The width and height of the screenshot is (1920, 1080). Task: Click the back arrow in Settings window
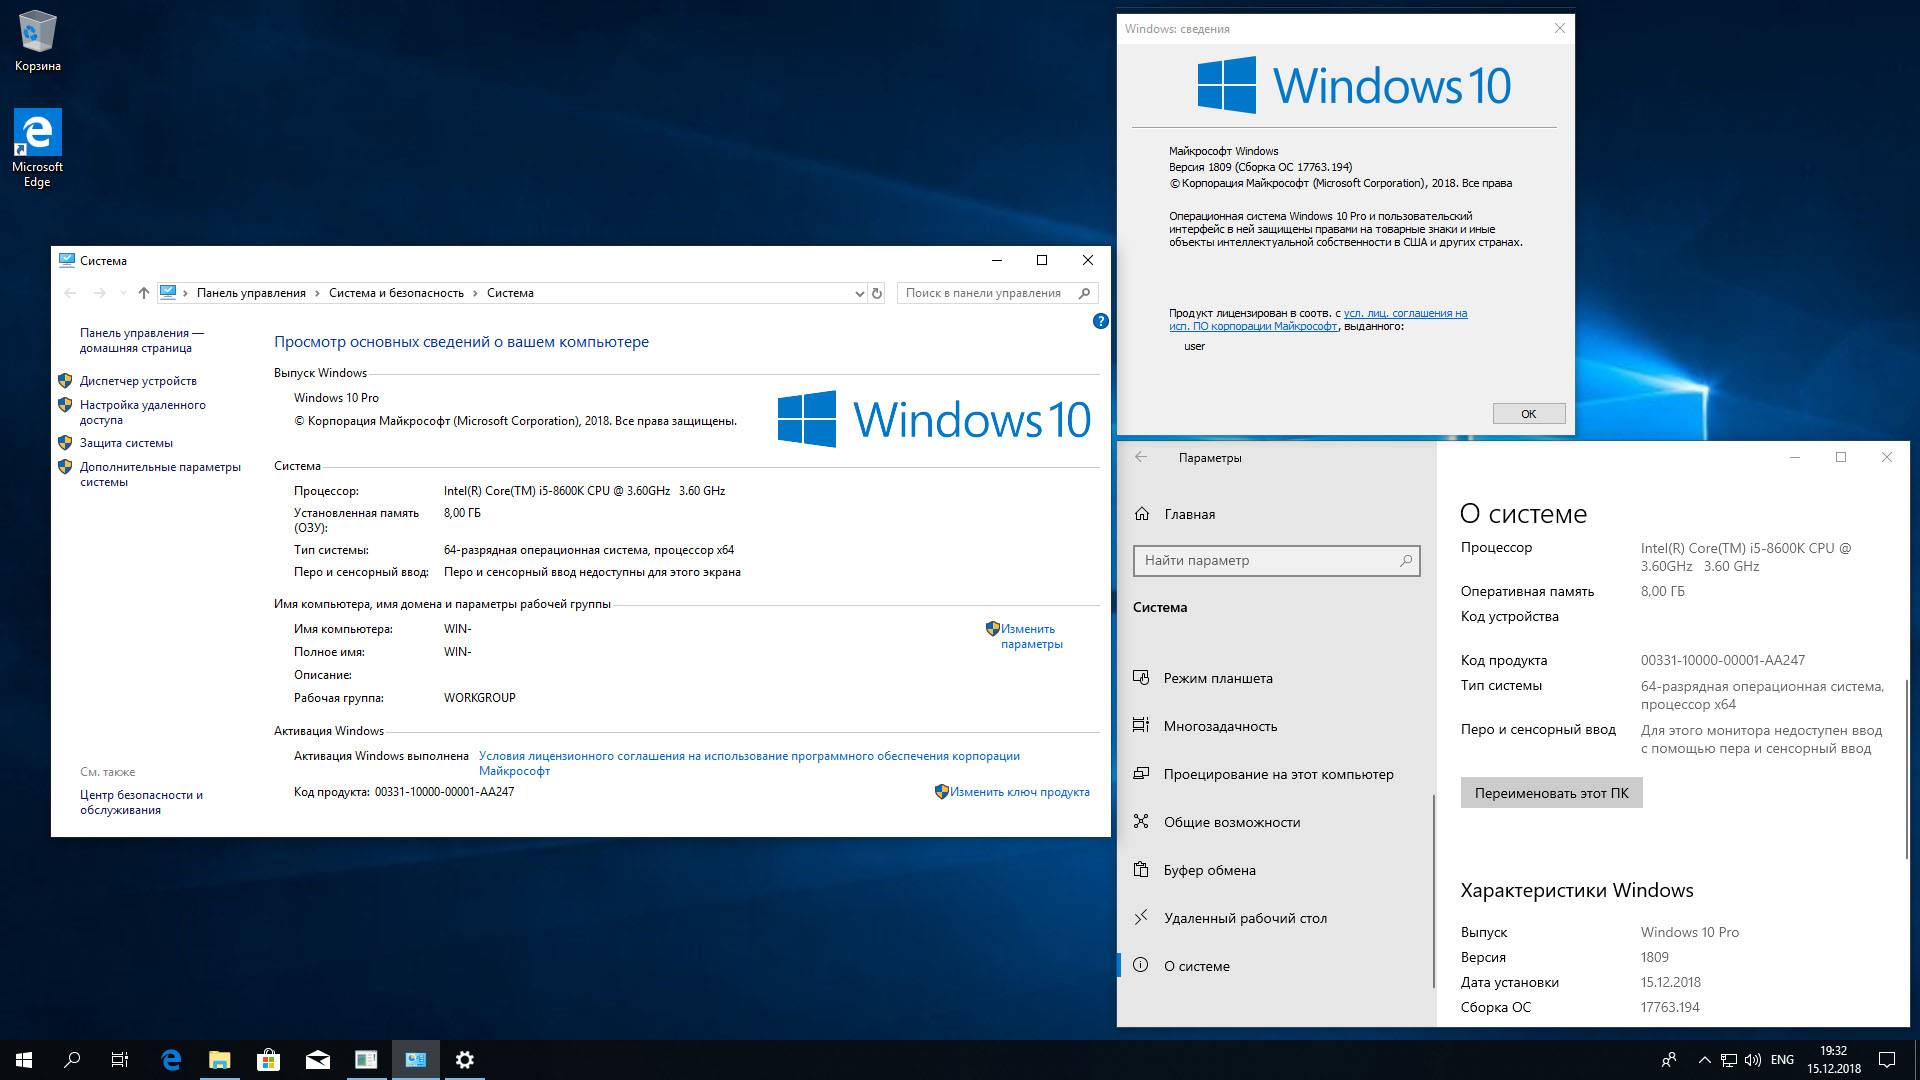click(1141, 457)
